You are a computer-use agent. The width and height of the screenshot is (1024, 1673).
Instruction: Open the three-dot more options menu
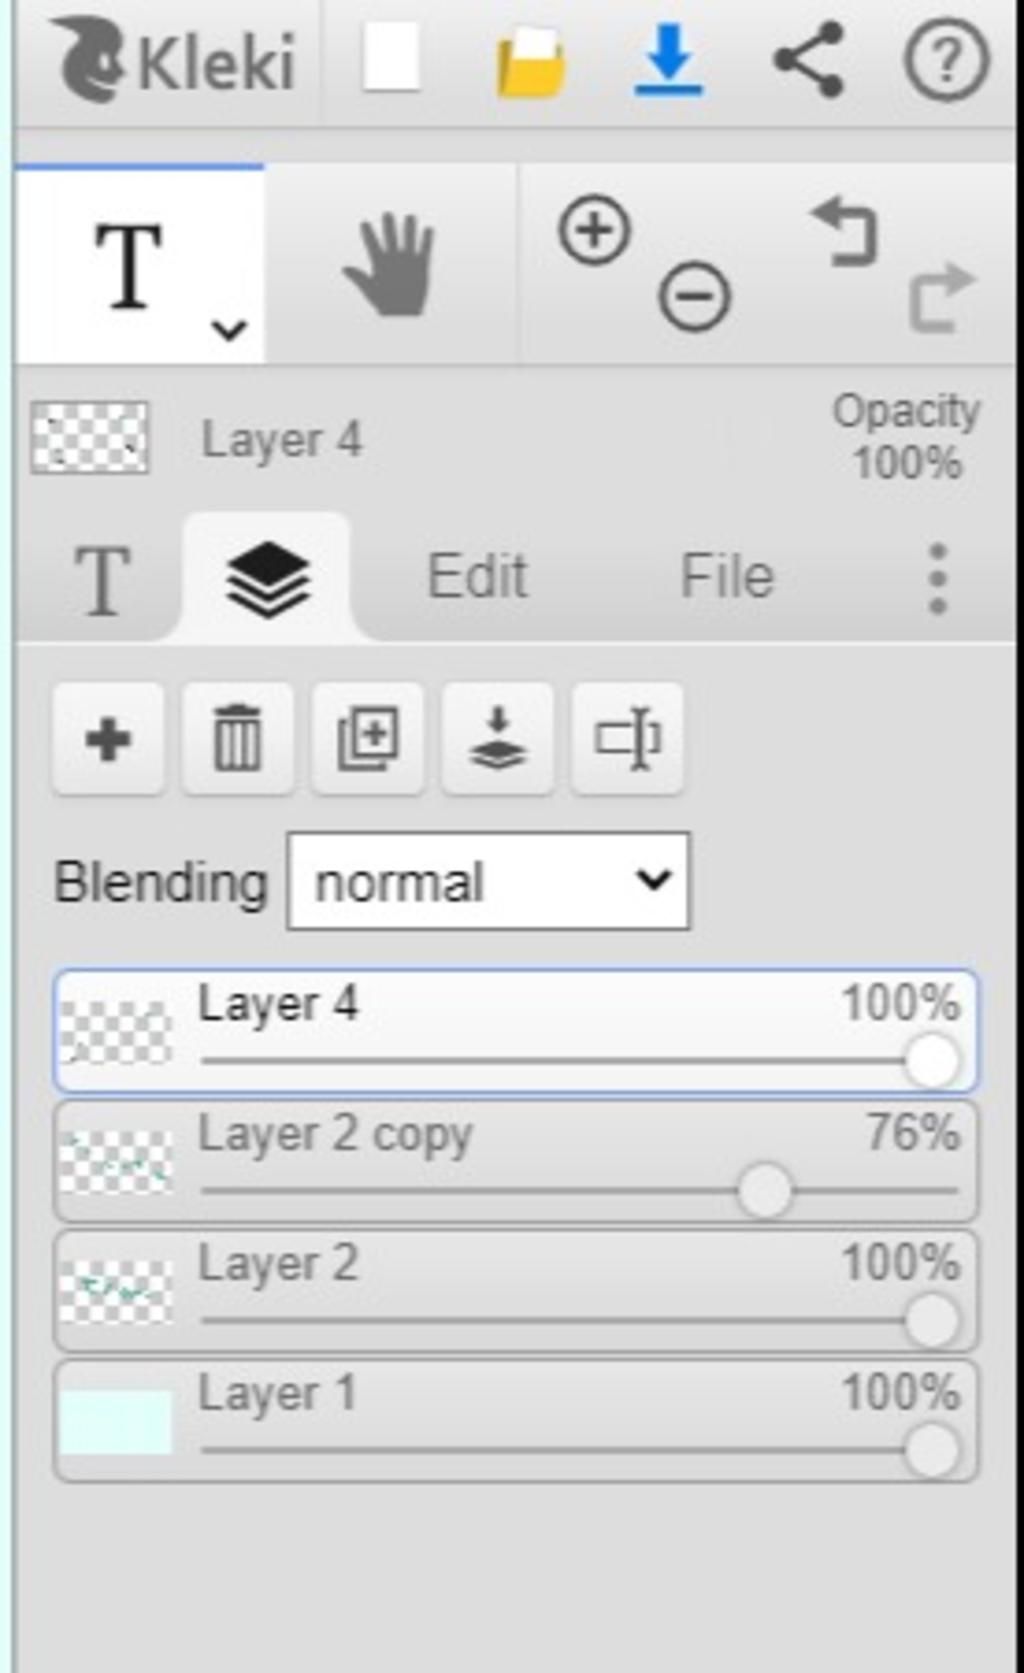pos(937,579)
